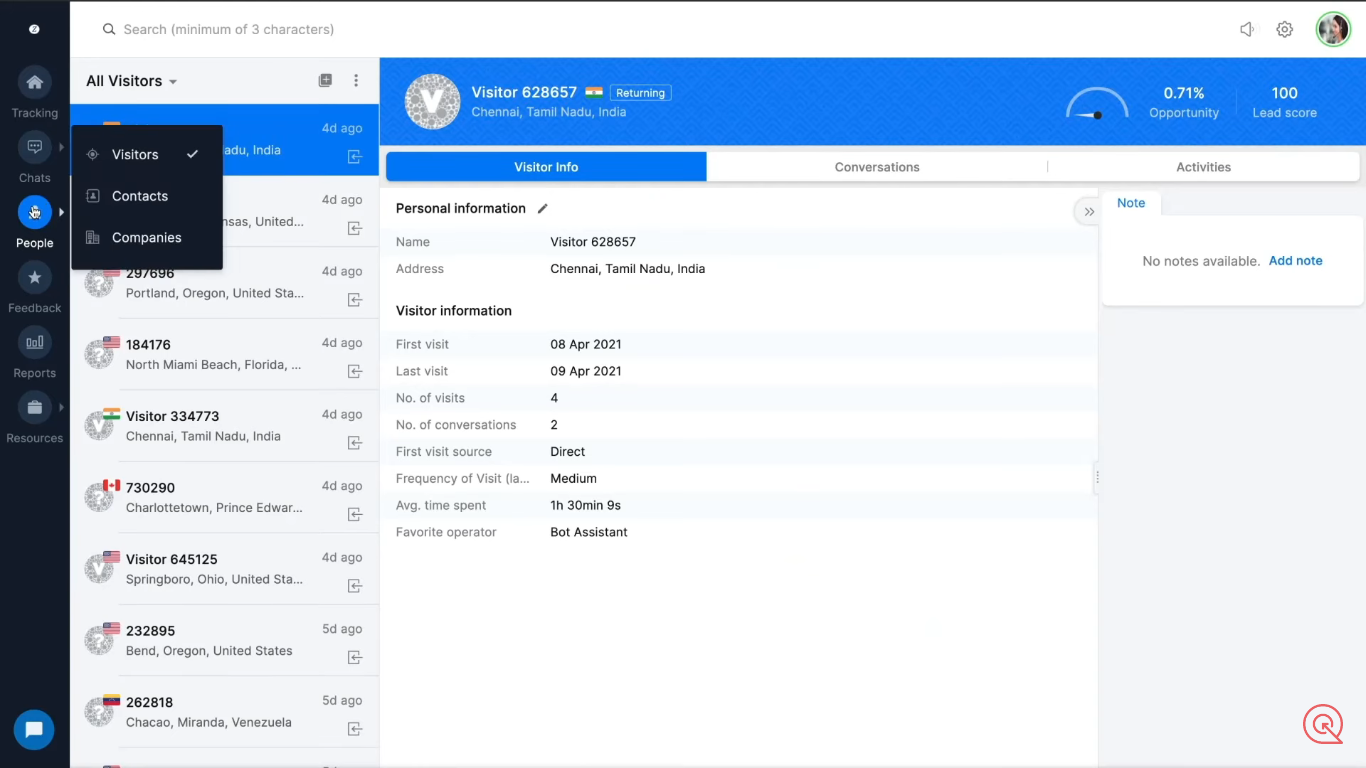Select visitor 297696 from Portland
Viewport: 1366px width, 768px height.
[x=224, y=283]
